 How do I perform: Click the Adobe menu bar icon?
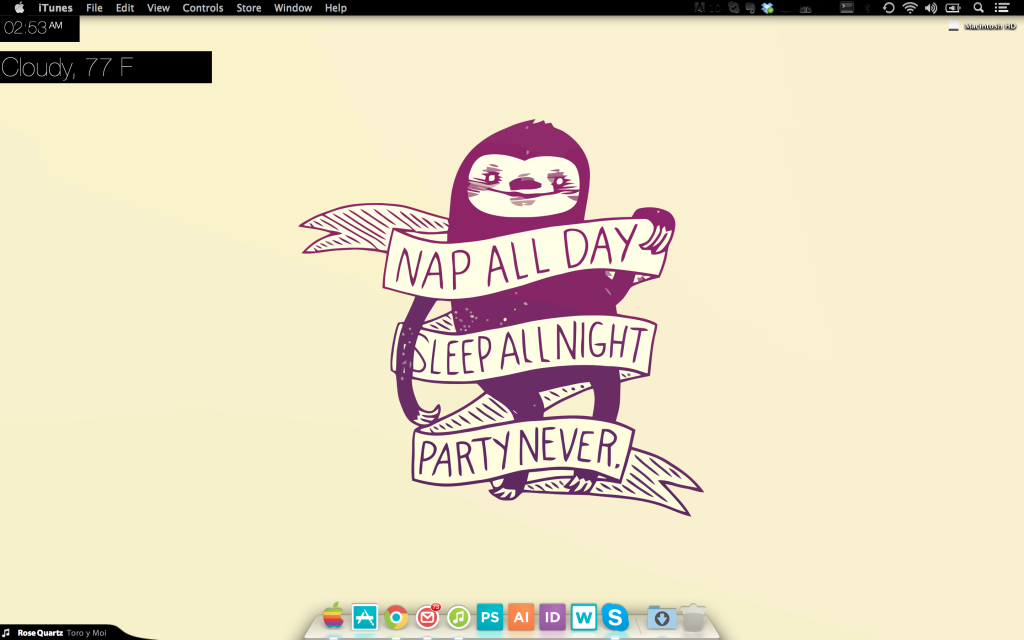click(699, 8)
